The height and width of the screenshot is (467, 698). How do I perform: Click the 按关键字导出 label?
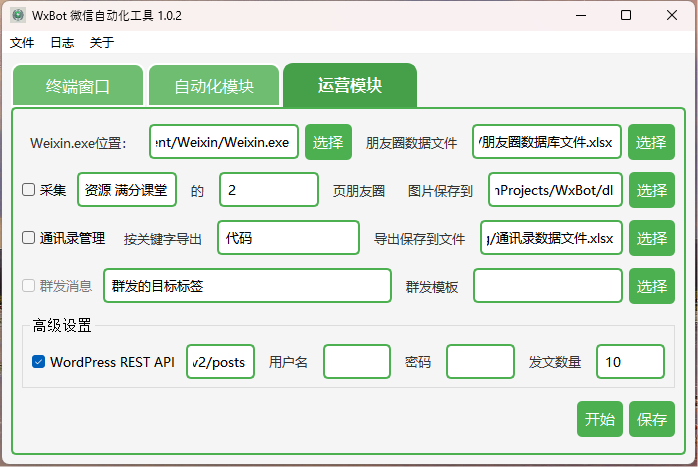point(162,239)
